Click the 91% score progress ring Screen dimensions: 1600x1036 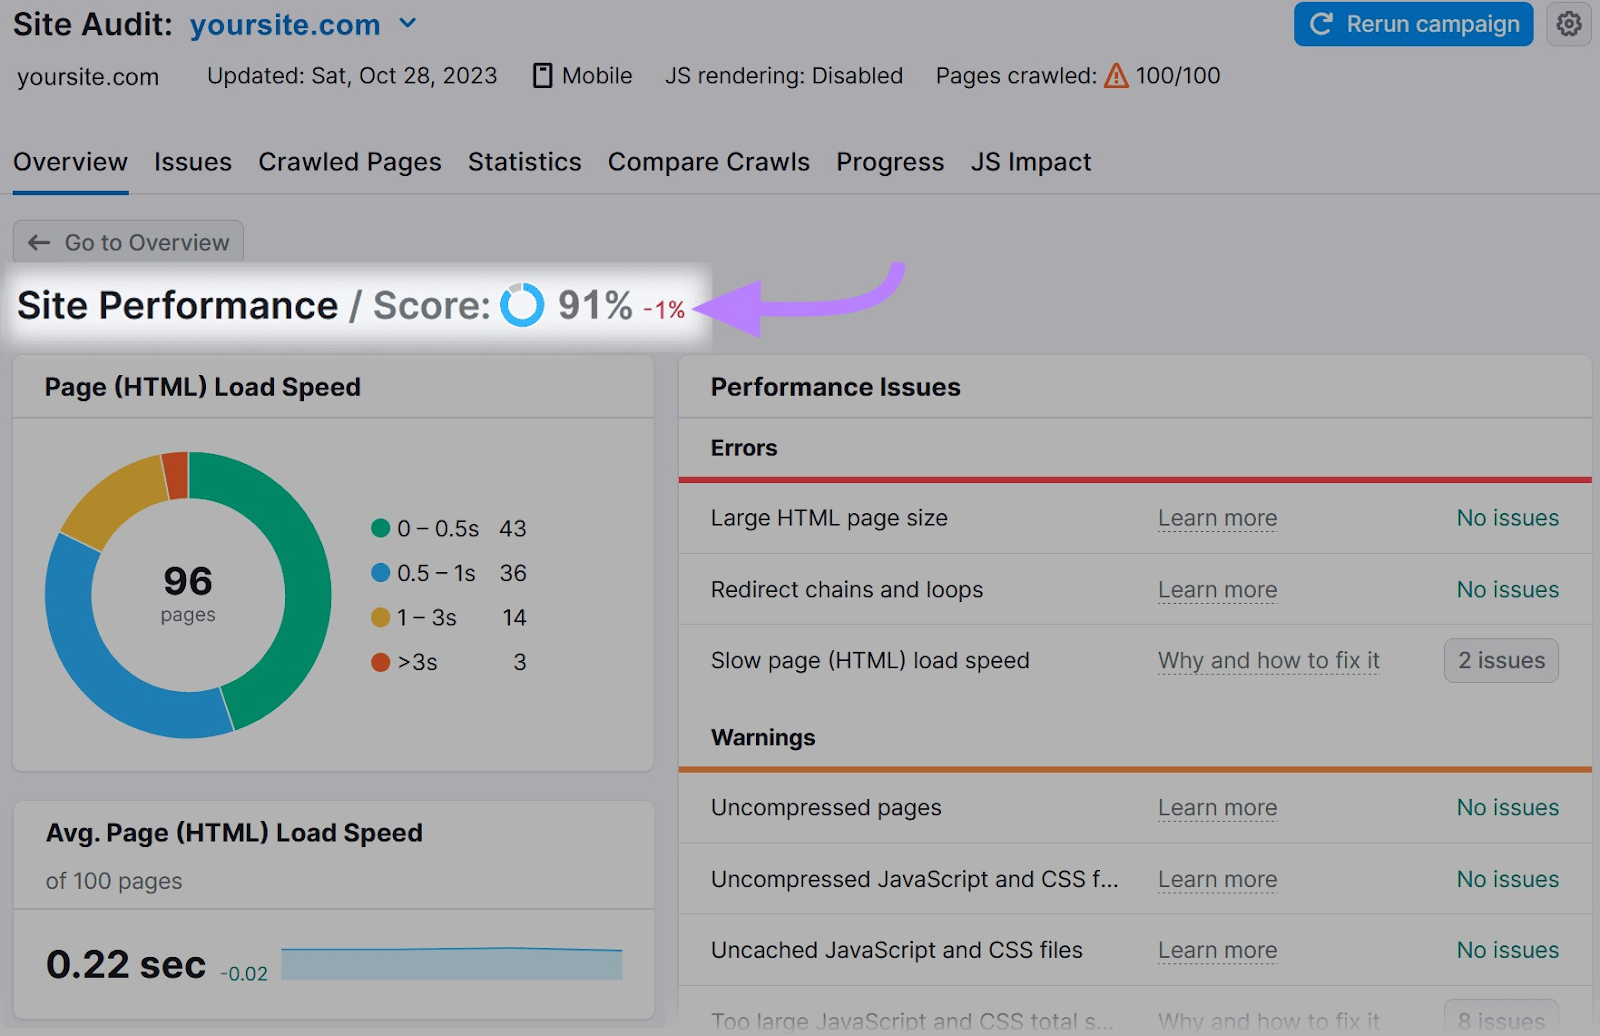click(521, 307)
